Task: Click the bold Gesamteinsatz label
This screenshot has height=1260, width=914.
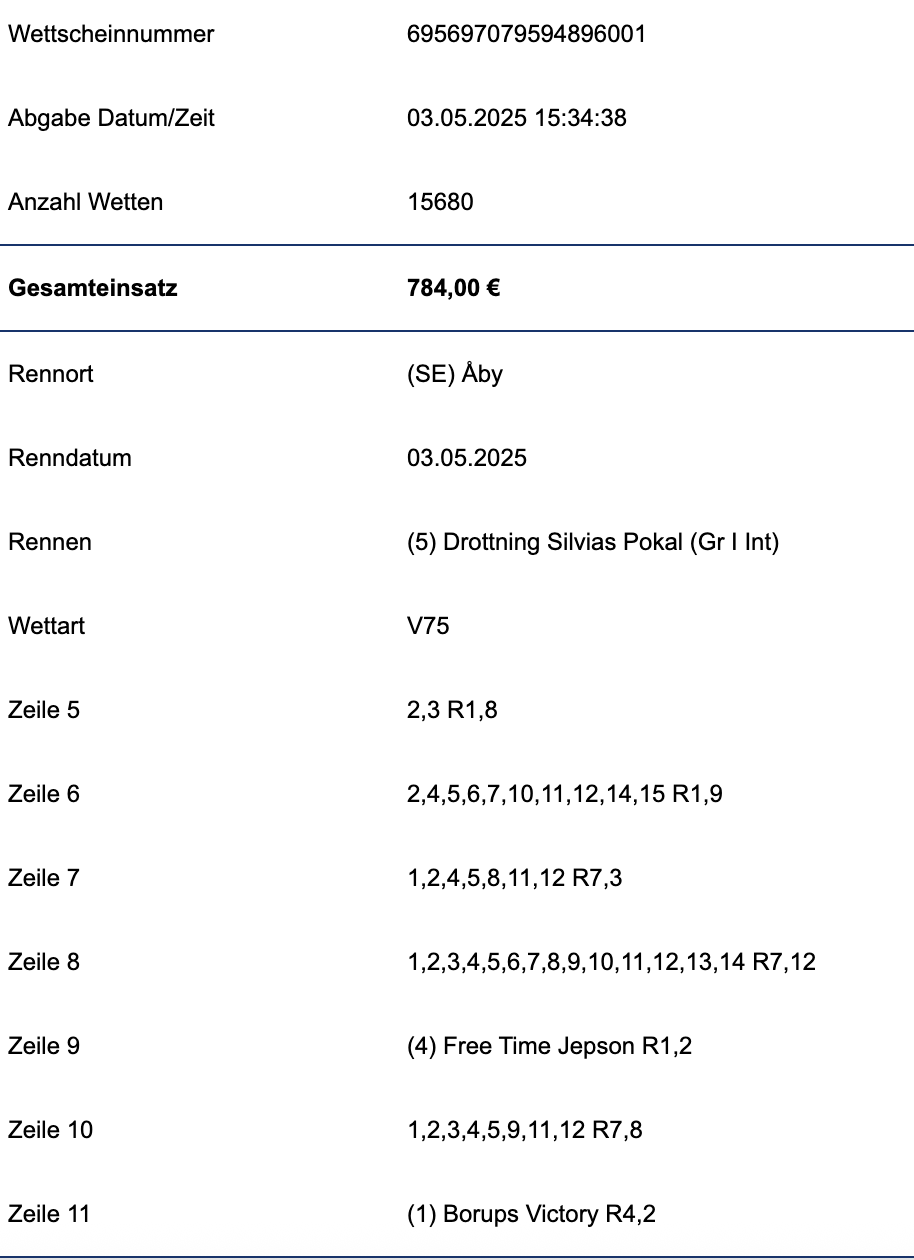Action: point(93,289)
